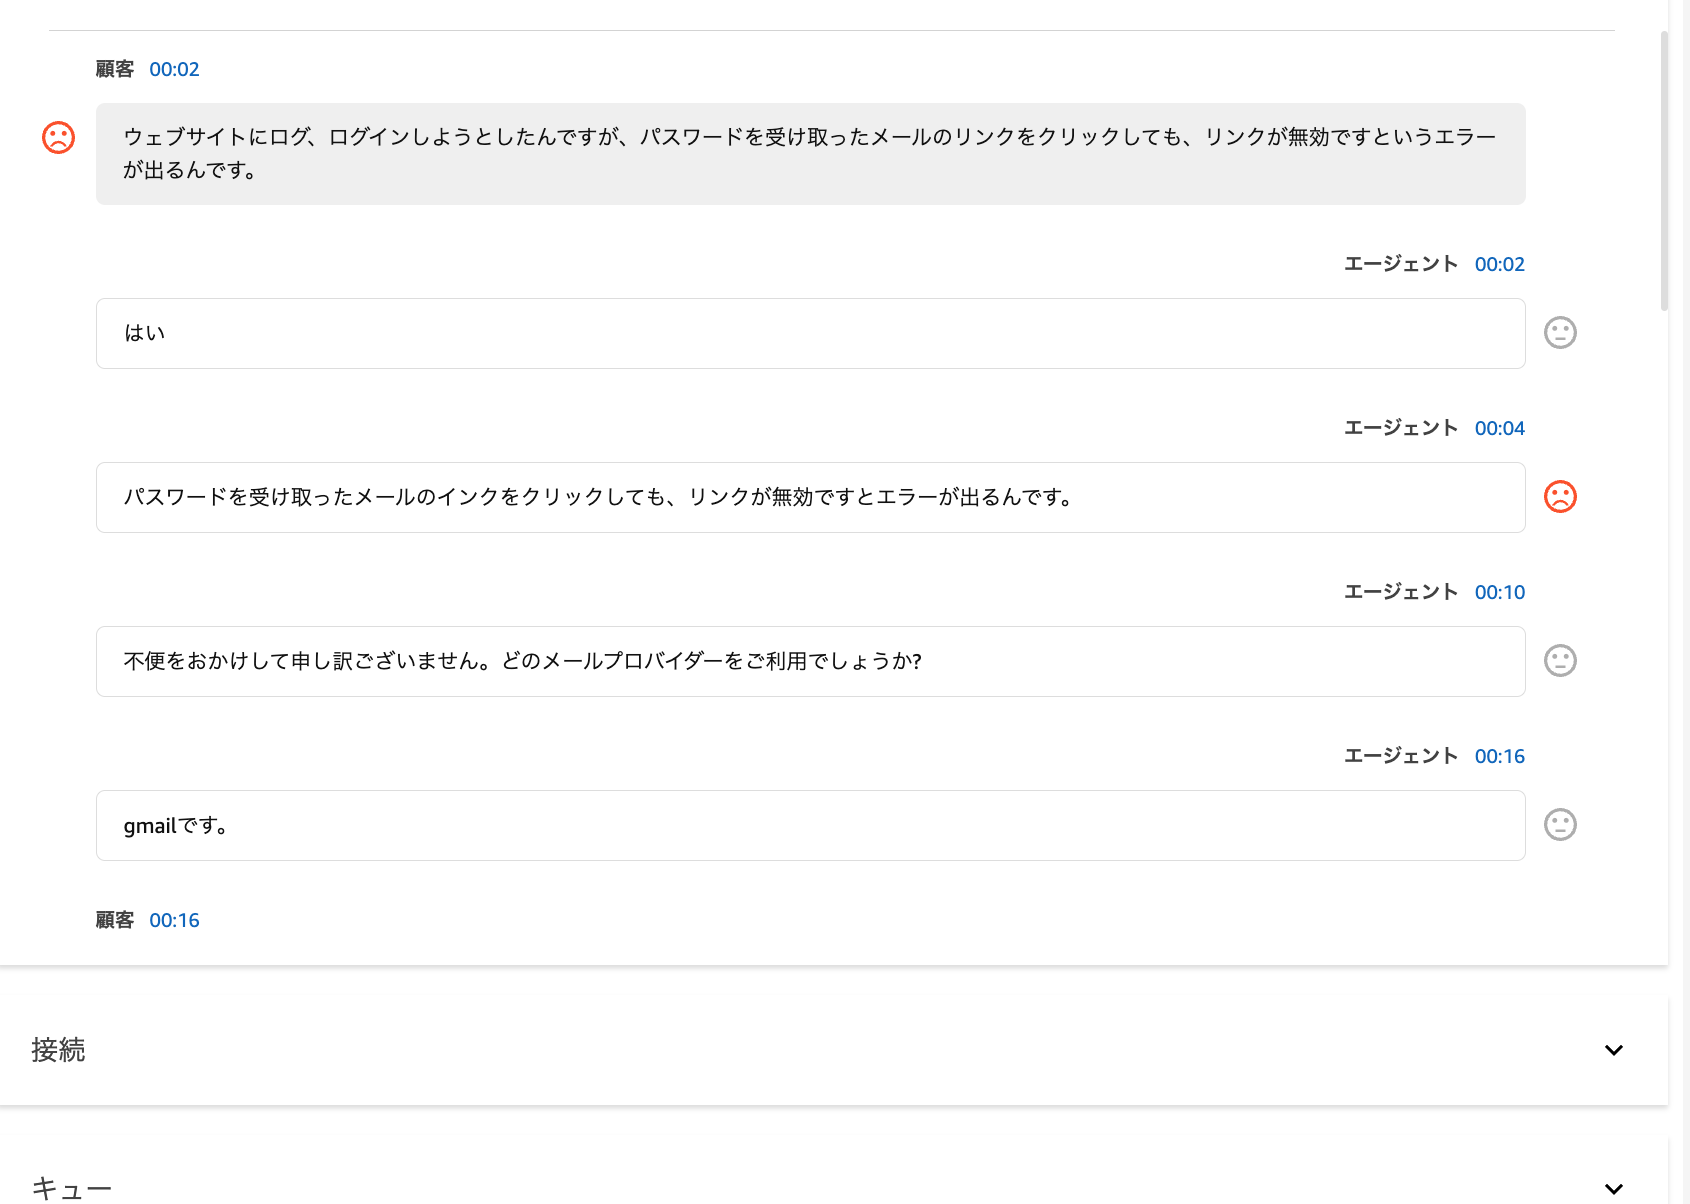1690x1204 pixels.
Task: Open the 接続 panel chevron
Action: [x=1614, y=1050]
